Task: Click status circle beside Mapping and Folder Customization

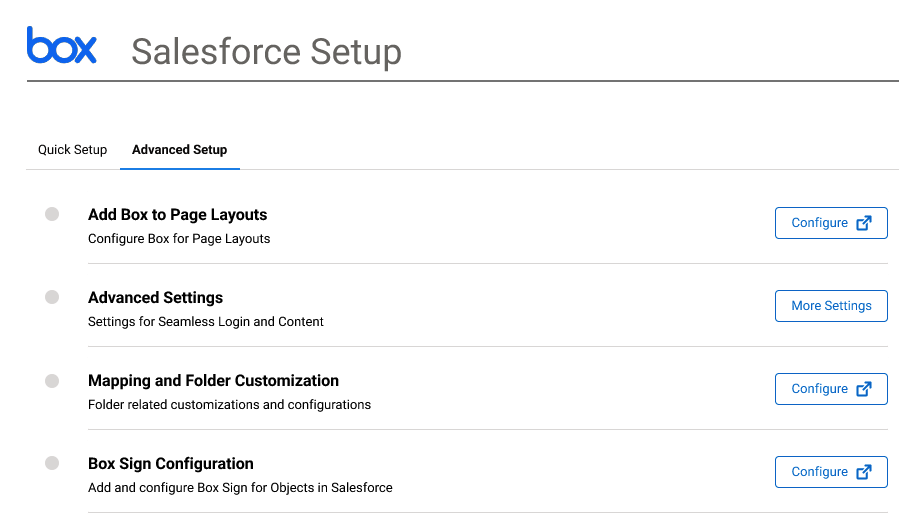Action: tap(52, 381)
